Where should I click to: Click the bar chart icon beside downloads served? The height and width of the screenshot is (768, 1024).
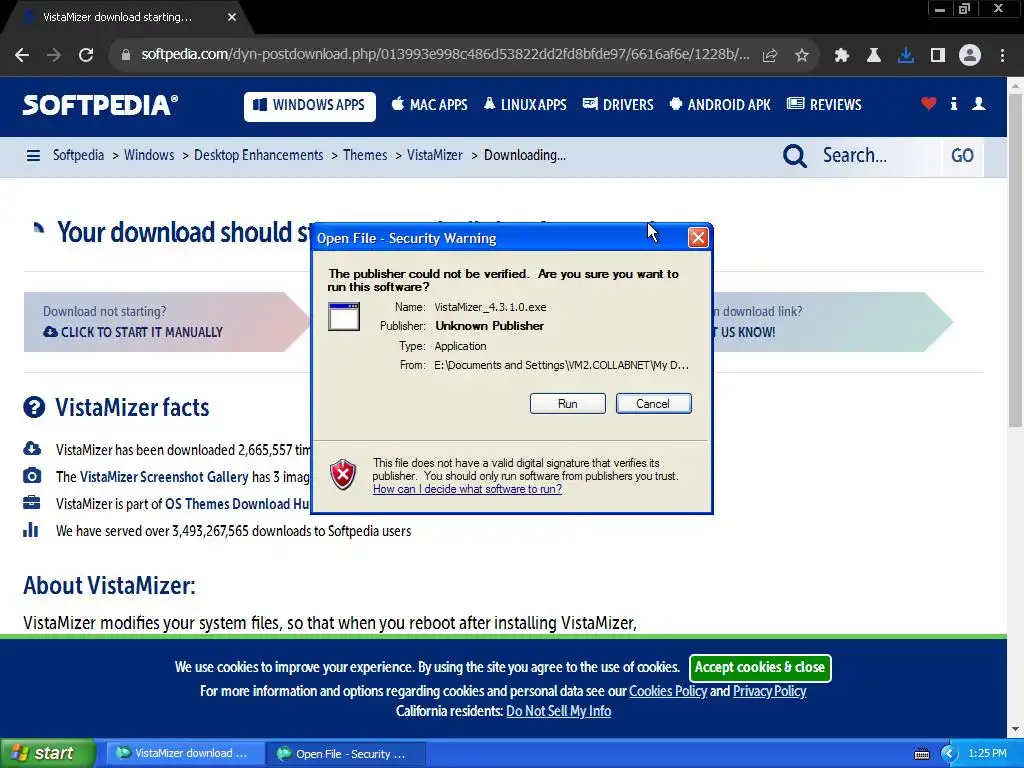[x=31, y=530]
